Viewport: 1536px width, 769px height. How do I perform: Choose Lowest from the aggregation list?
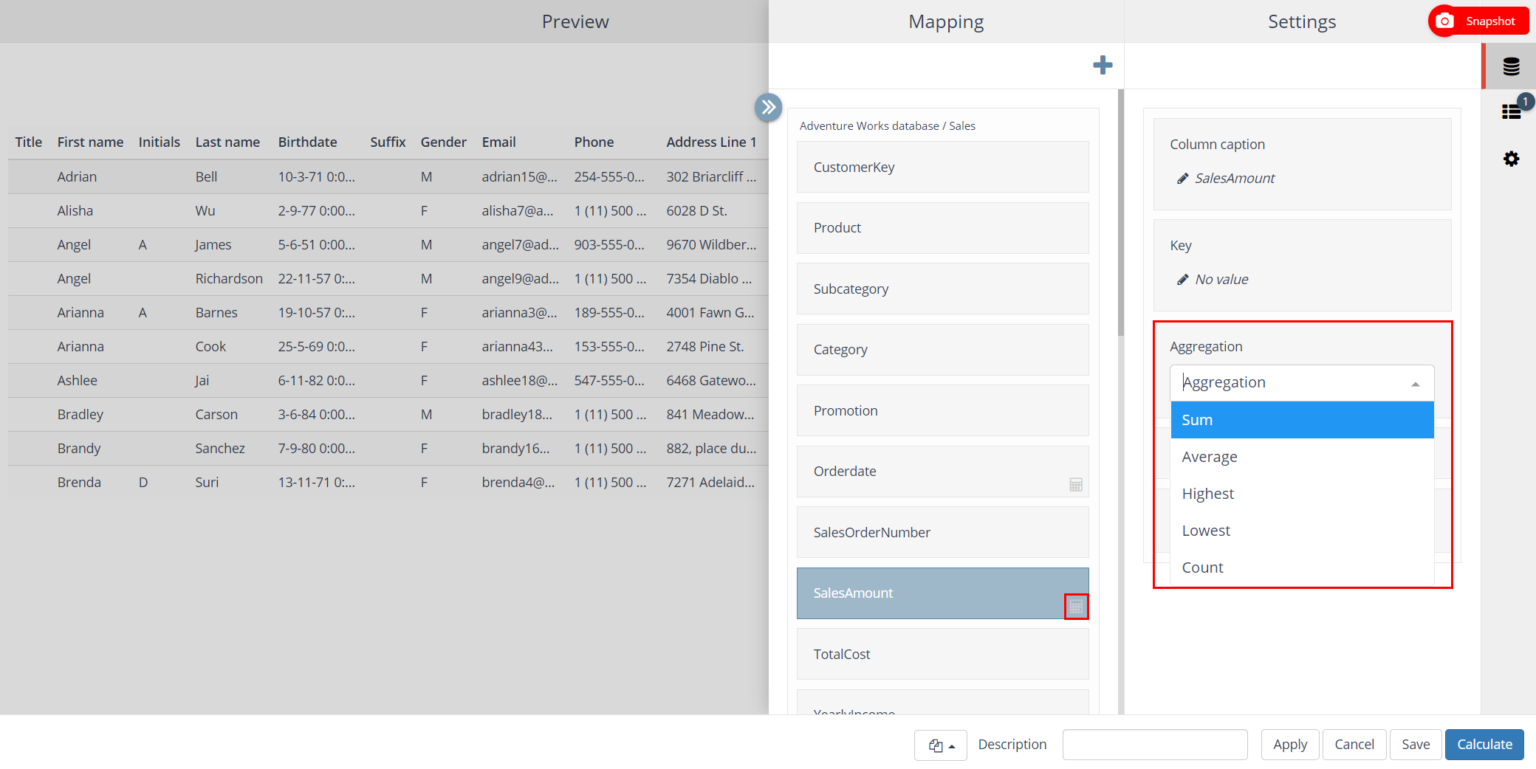1302,531
